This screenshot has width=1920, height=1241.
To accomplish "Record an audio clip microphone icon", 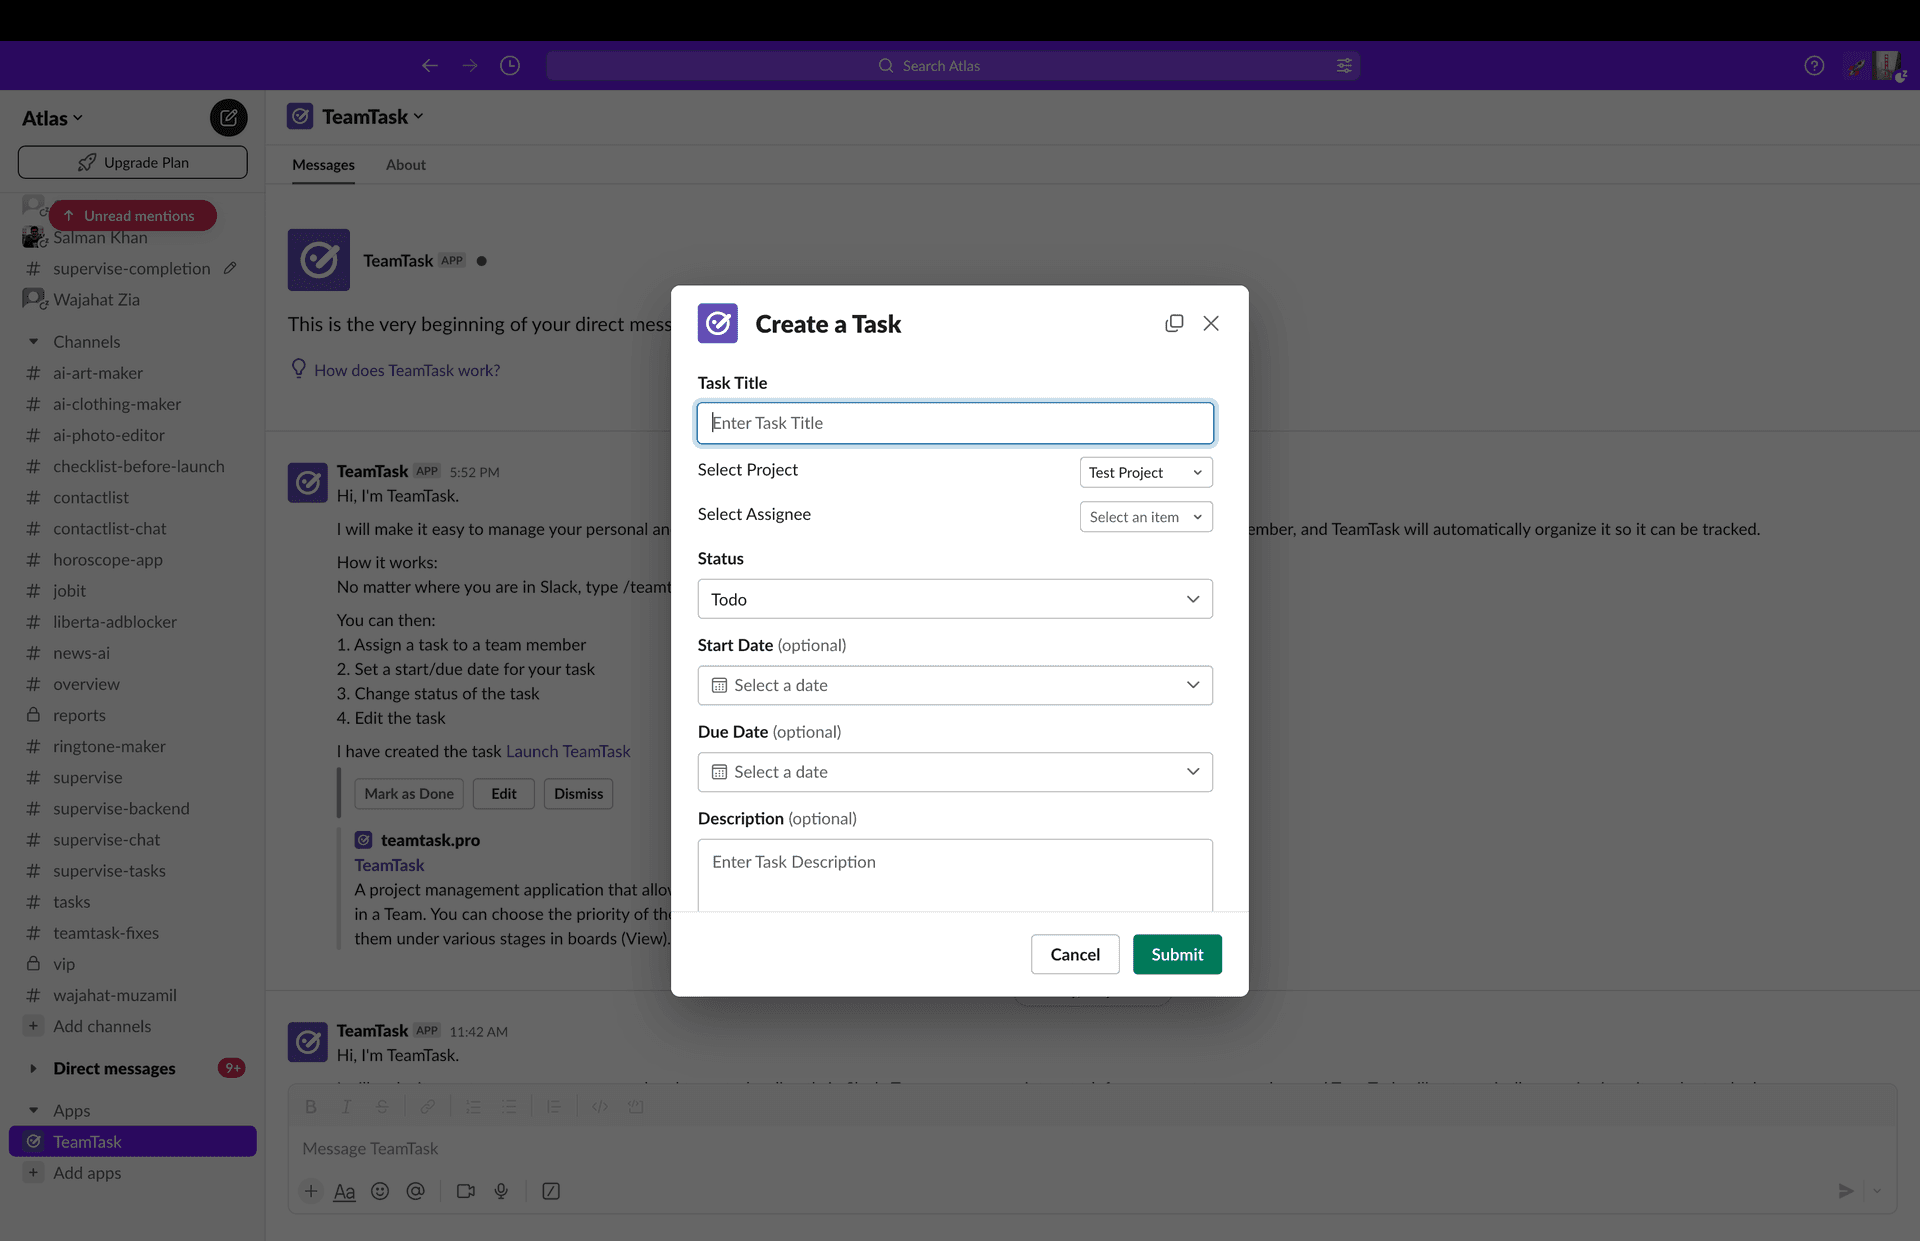I will (x=501, y=1191).
